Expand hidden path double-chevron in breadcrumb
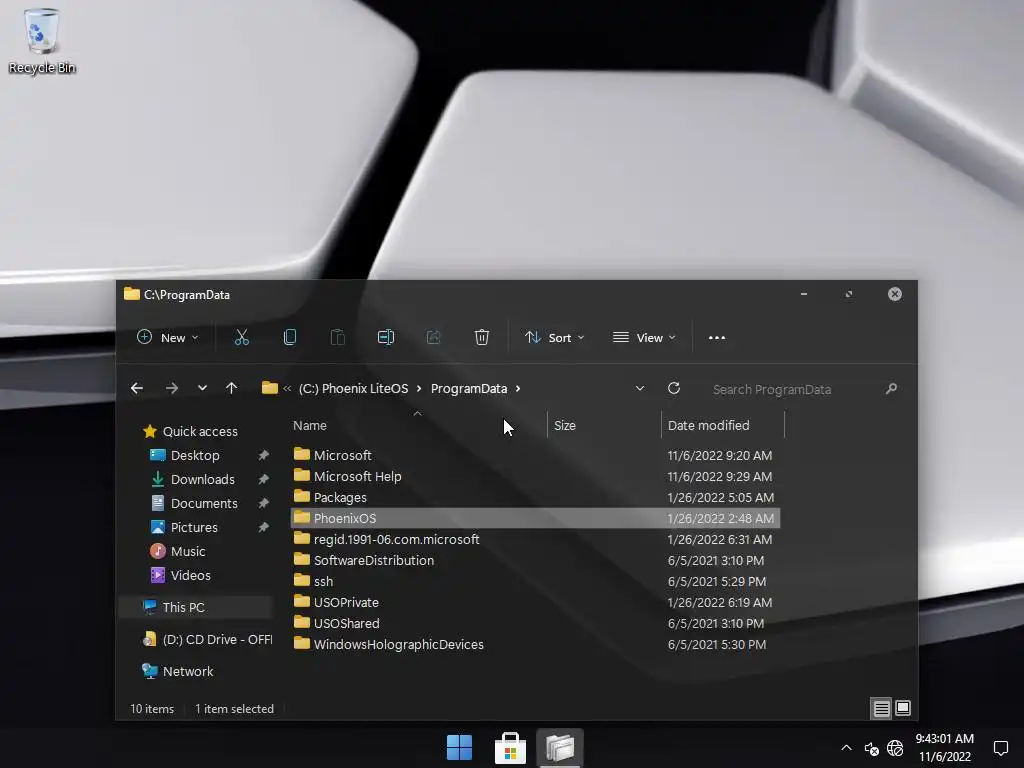Viewport: 1024px width, 768px height. point(287,389)
